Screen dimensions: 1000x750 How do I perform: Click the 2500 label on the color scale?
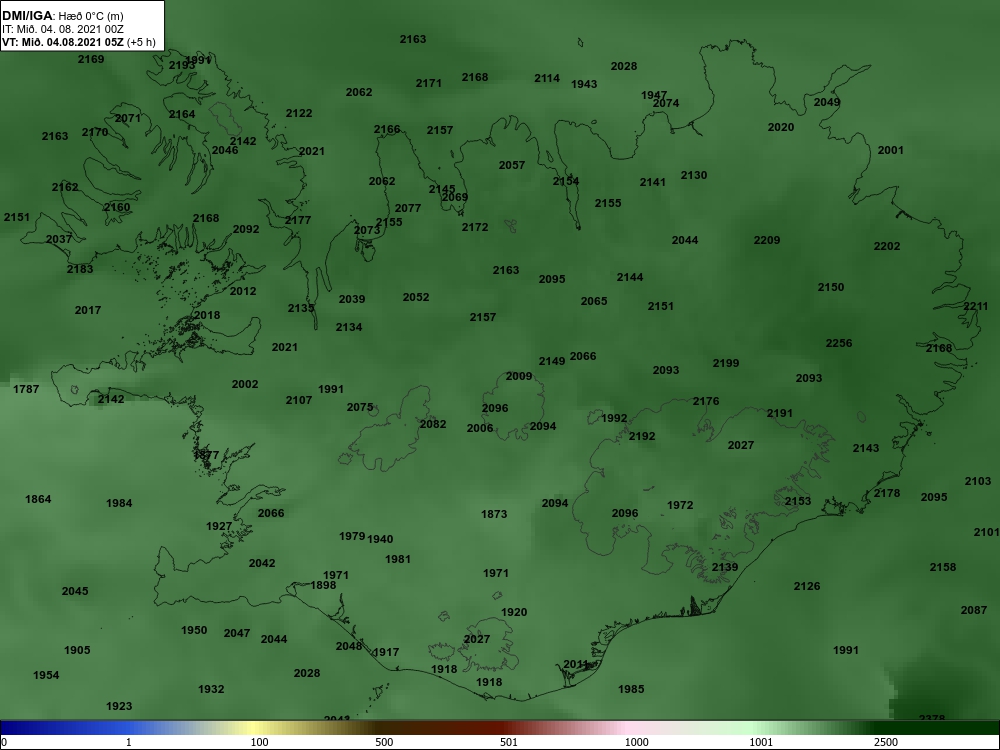pyautogui.click(x=886, y=742)
